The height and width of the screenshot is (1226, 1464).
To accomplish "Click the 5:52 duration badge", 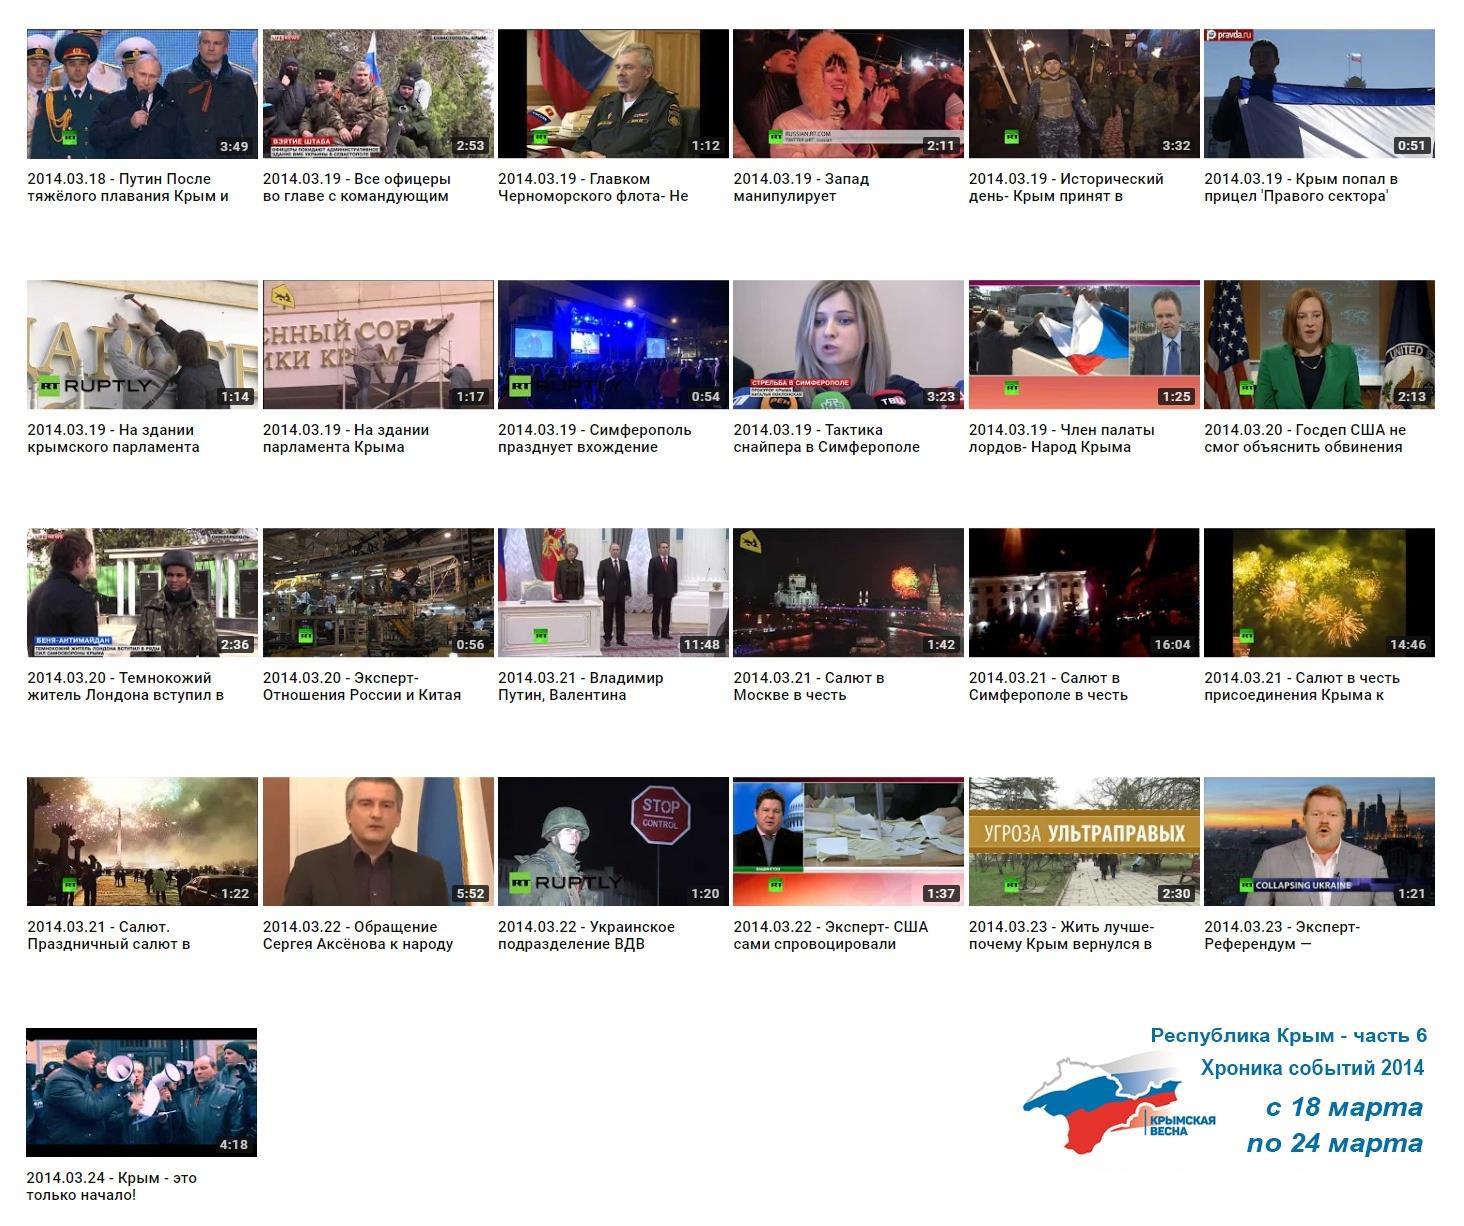I will click(470, 894).
